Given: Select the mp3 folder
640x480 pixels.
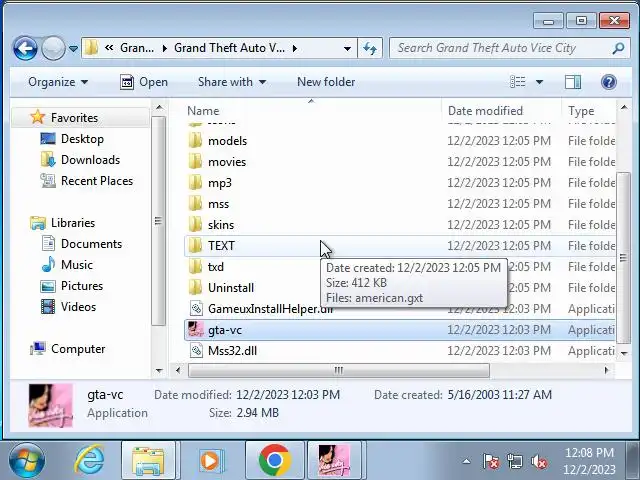Looking at the screenshot, I should tap(400, 183).
